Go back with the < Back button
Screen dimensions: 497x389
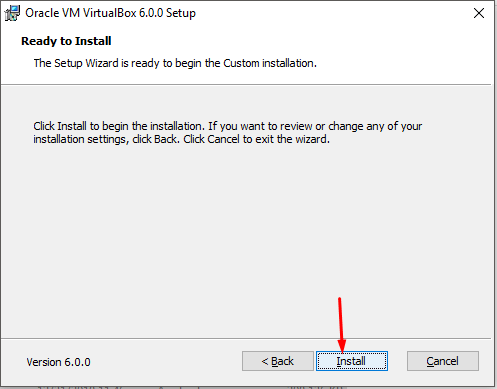[x=278, y=361]
